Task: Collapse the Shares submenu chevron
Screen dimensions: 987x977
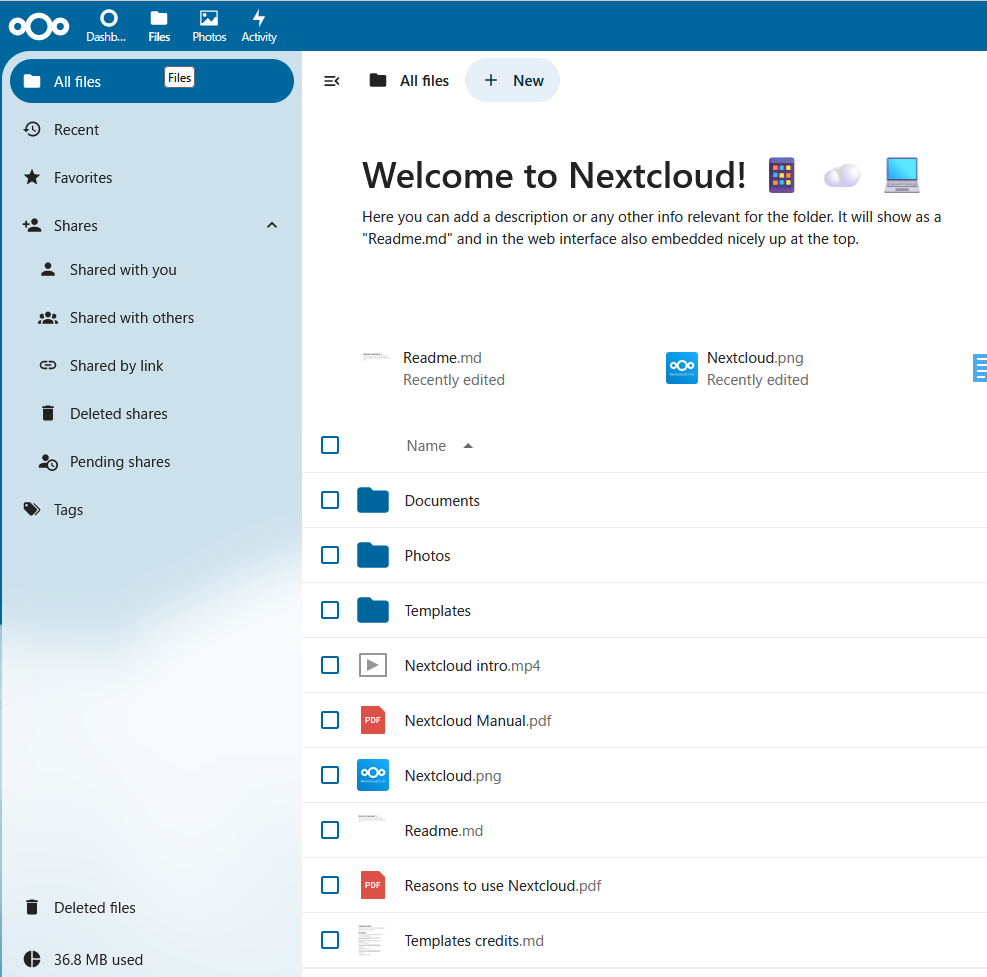Action: (272, 225)
